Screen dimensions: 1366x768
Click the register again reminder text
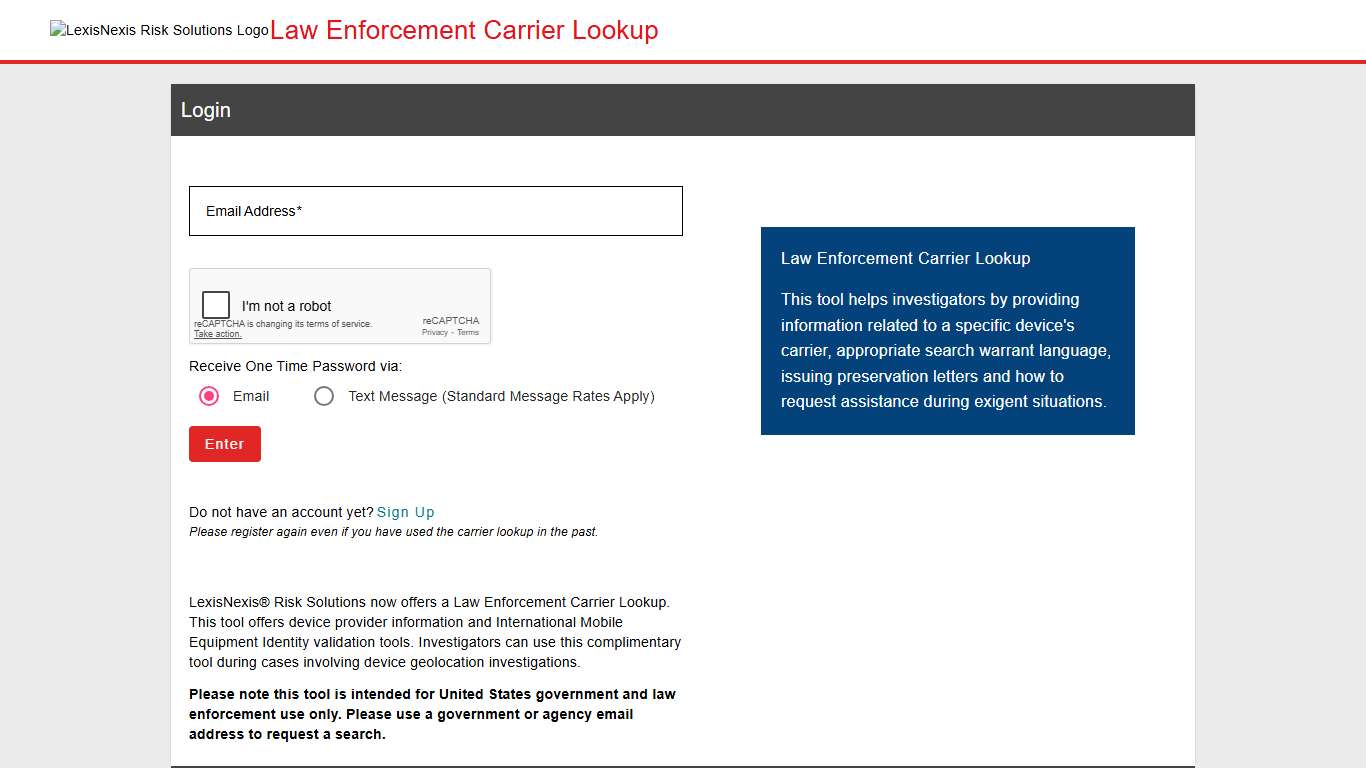tap(392, 531)
